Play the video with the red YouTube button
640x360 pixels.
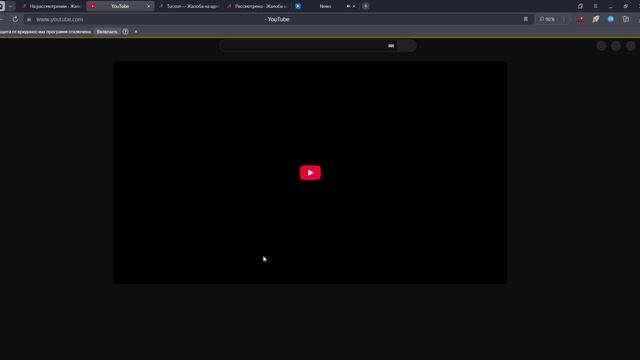pyautogui.click(x=310, y=173)
